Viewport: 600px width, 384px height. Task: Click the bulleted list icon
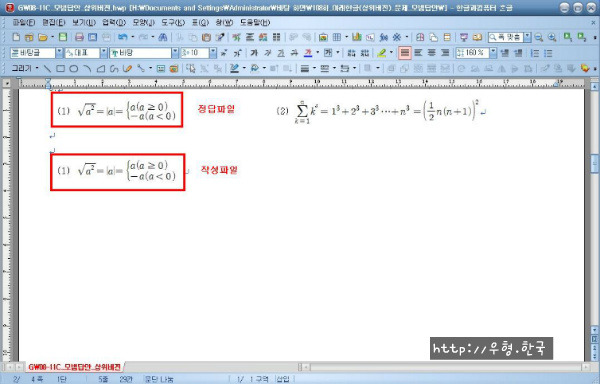click(x=548, y=53)
